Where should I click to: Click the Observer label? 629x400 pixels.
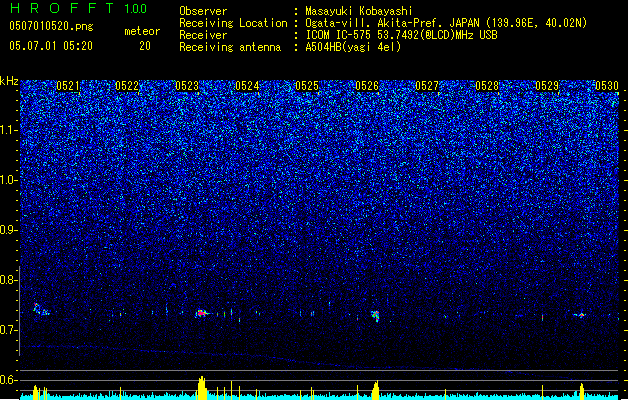[203, 11]
